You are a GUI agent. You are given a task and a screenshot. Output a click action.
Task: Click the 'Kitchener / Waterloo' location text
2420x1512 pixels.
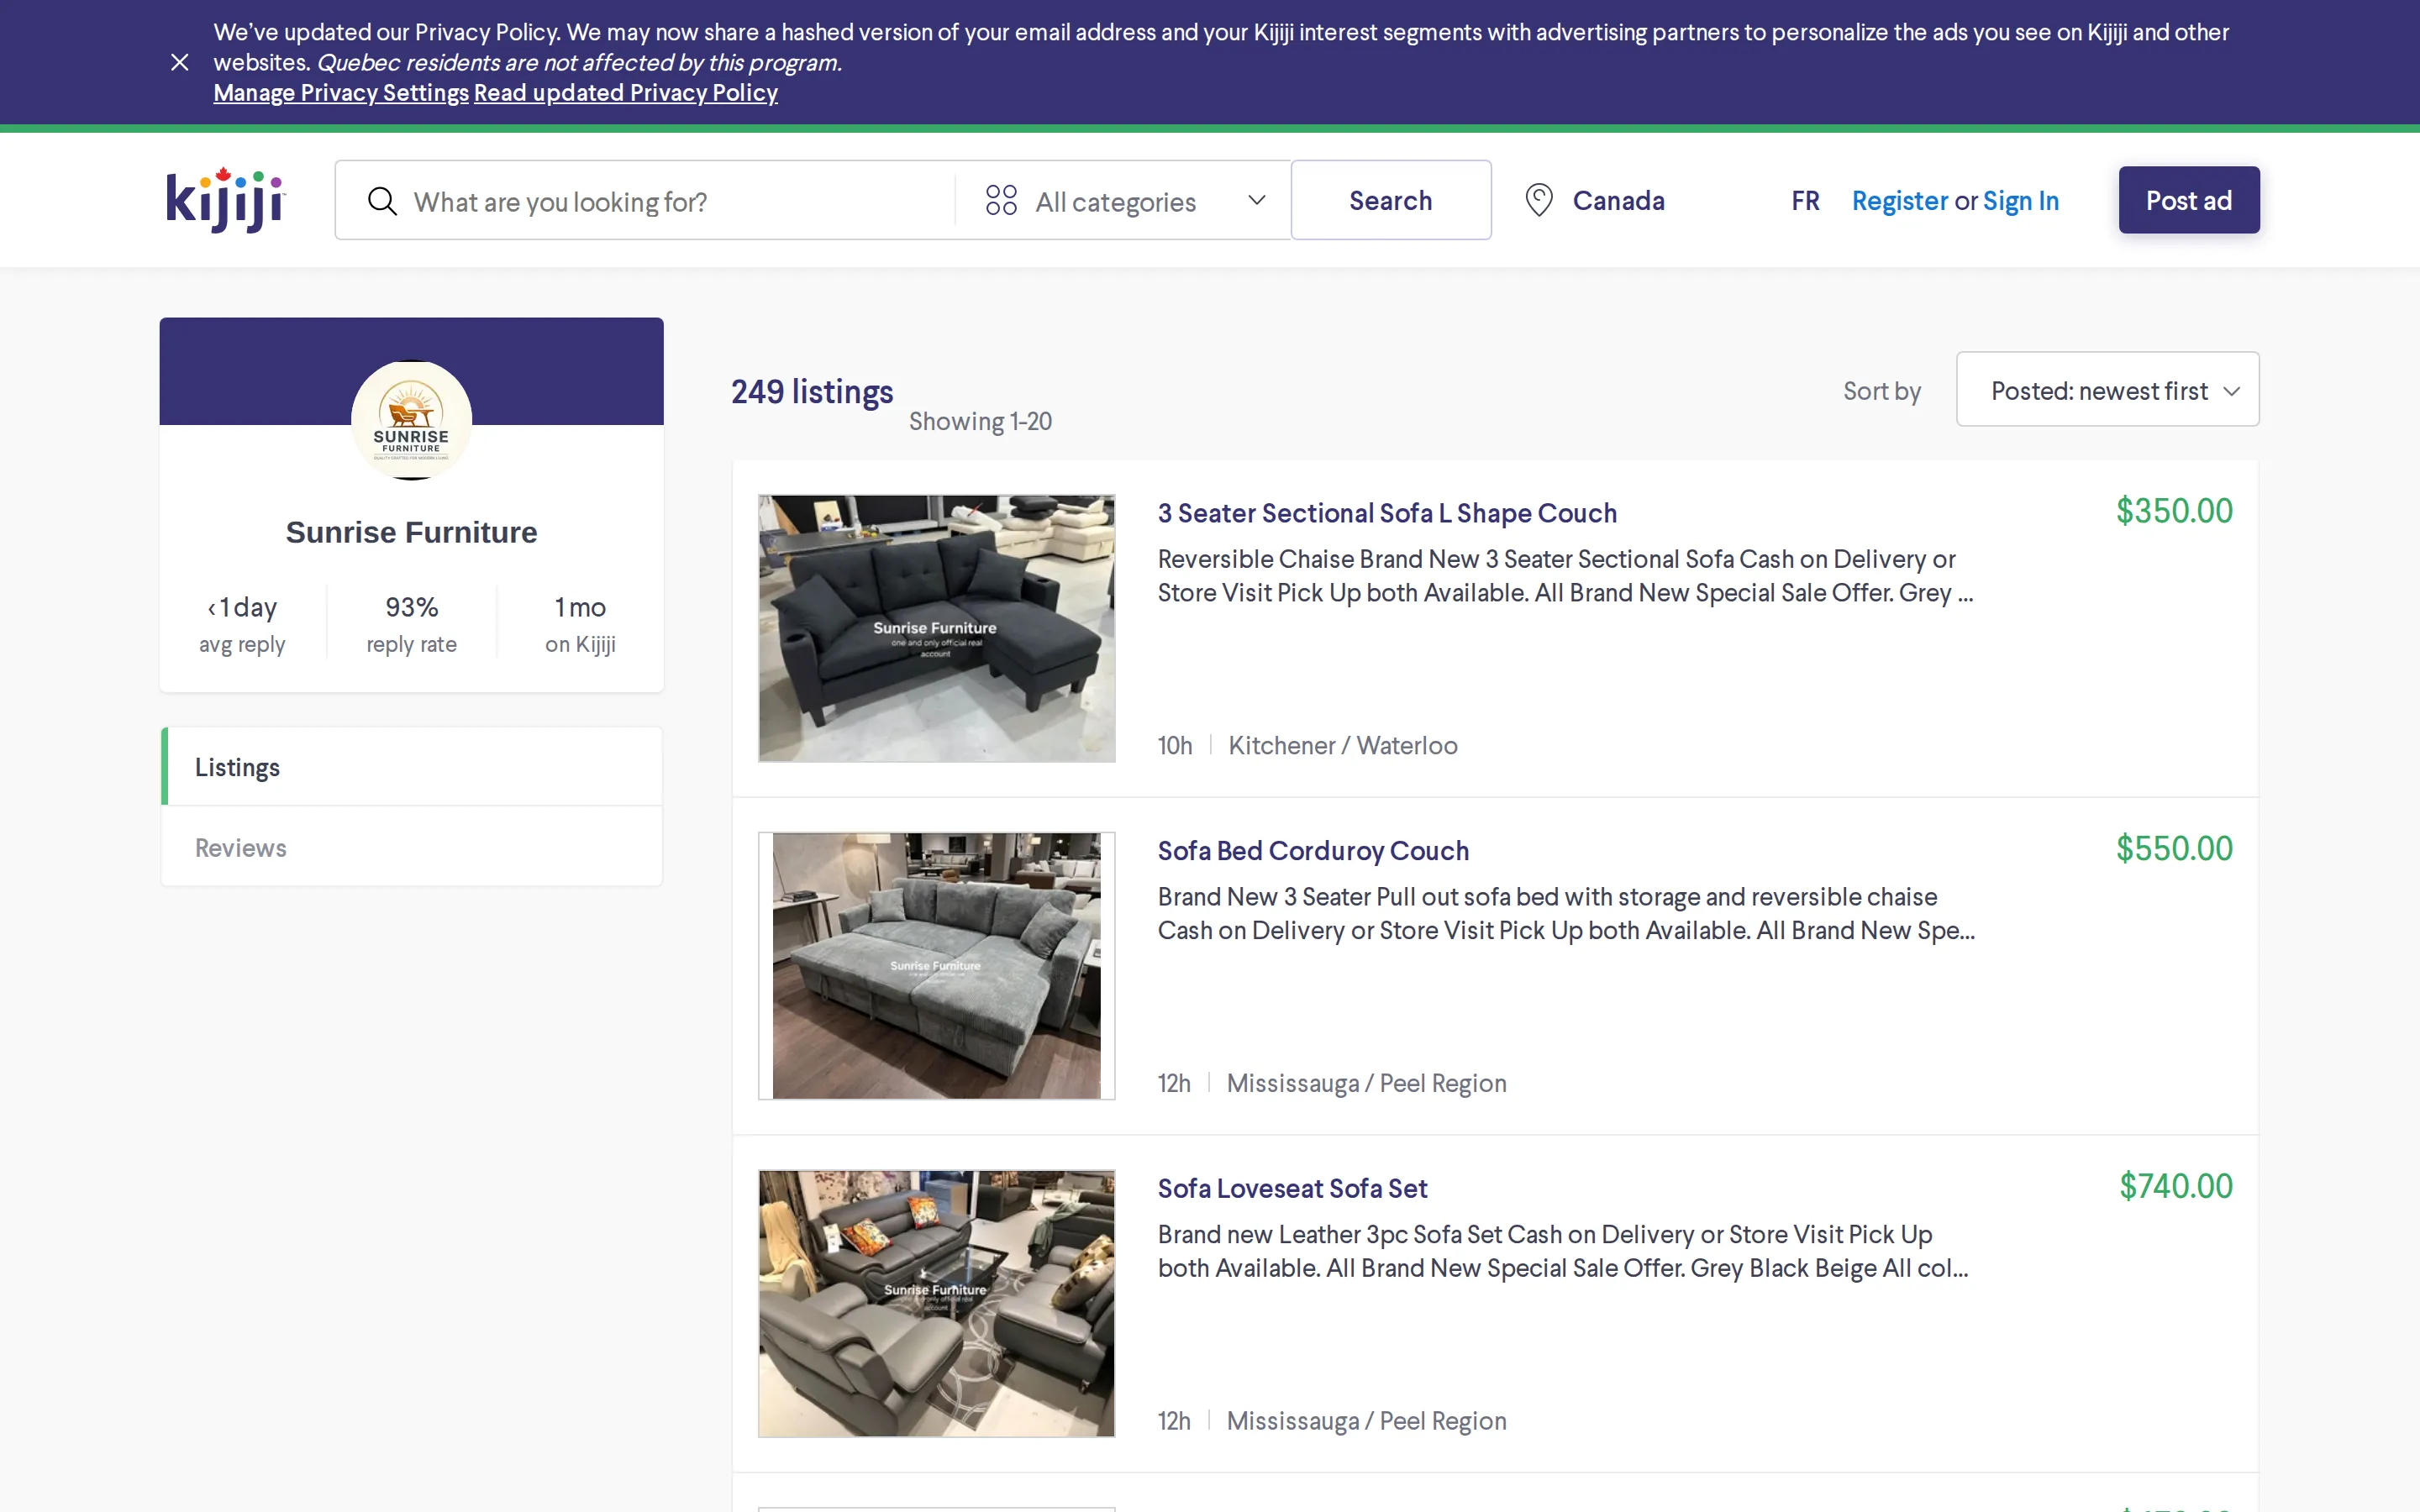pyautogui.click(x=1342, y=746)
